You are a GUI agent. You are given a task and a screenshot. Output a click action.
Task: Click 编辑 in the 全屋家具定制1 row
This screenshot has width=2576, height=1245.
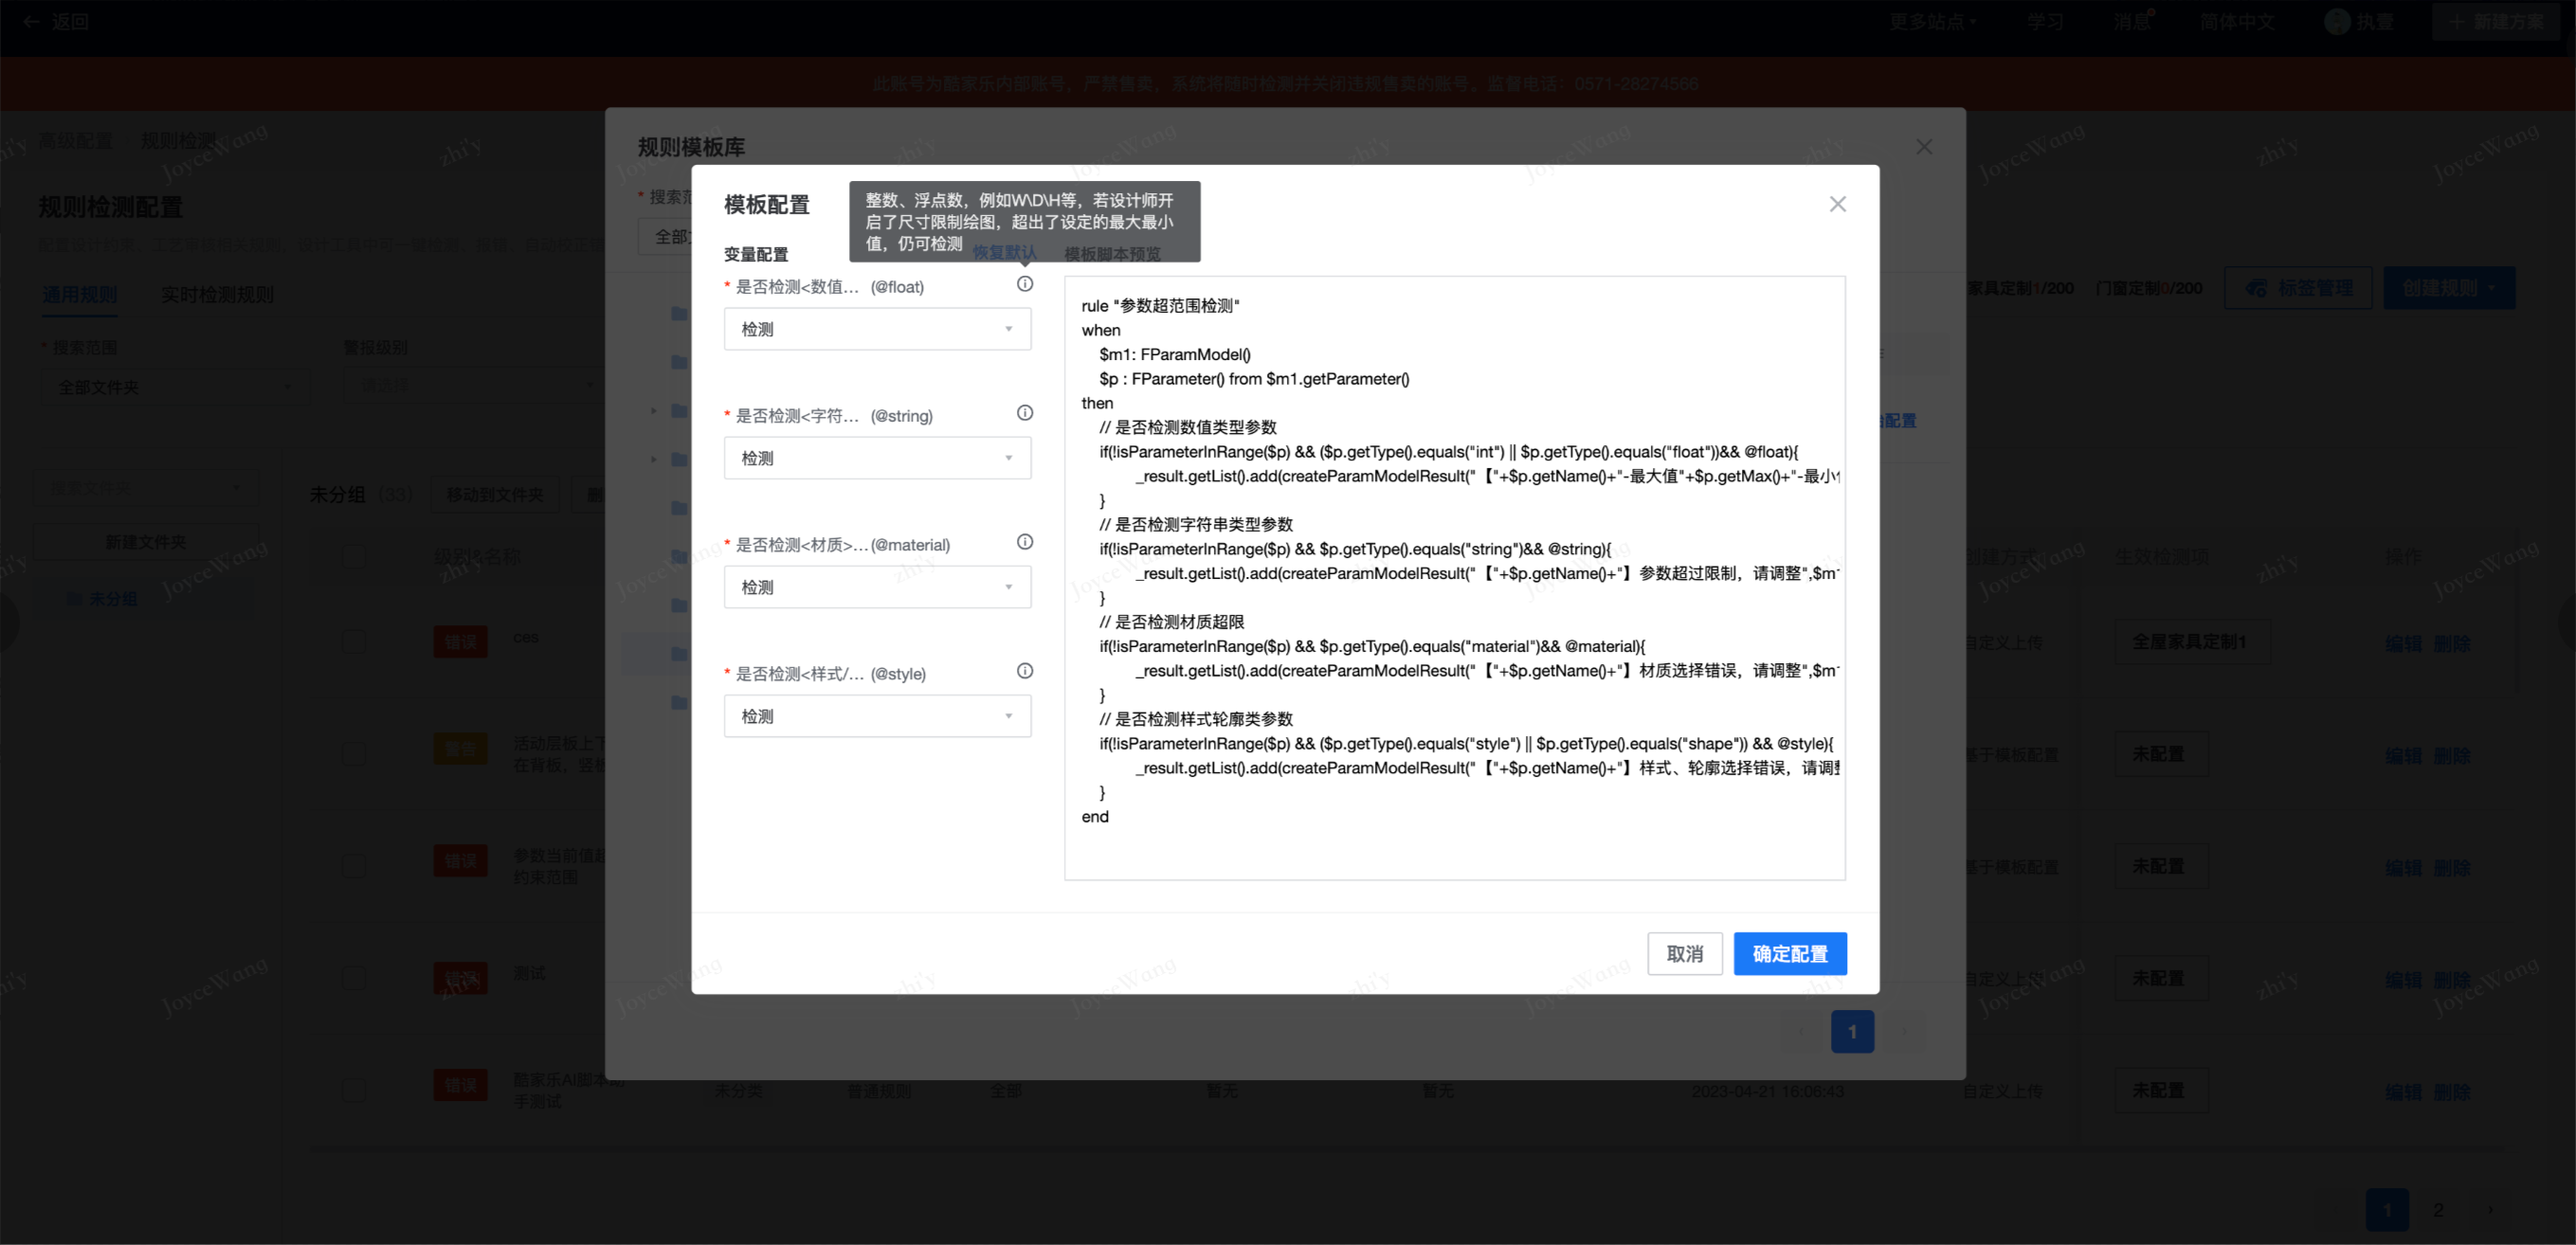2403,643
